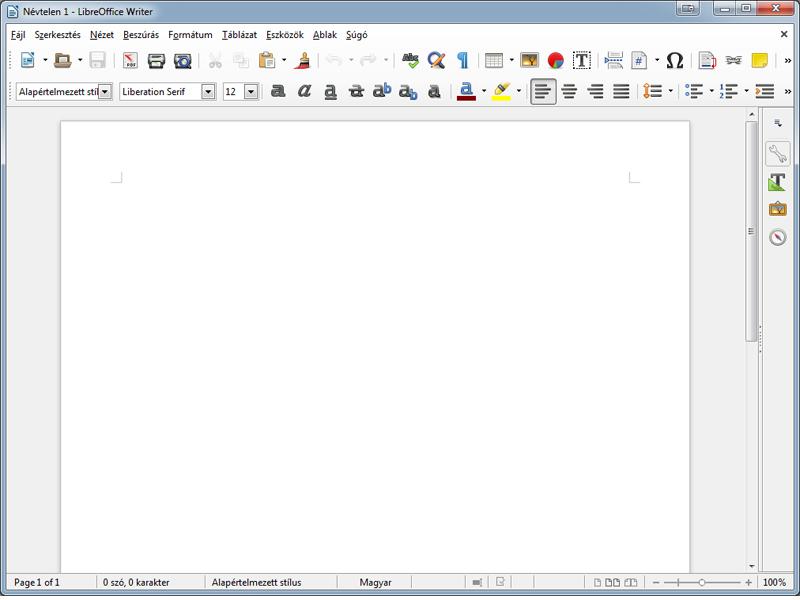This screenshot has width=800, height=600.
Task: Open the line spacing dropdown arrow
Action: 670,91
